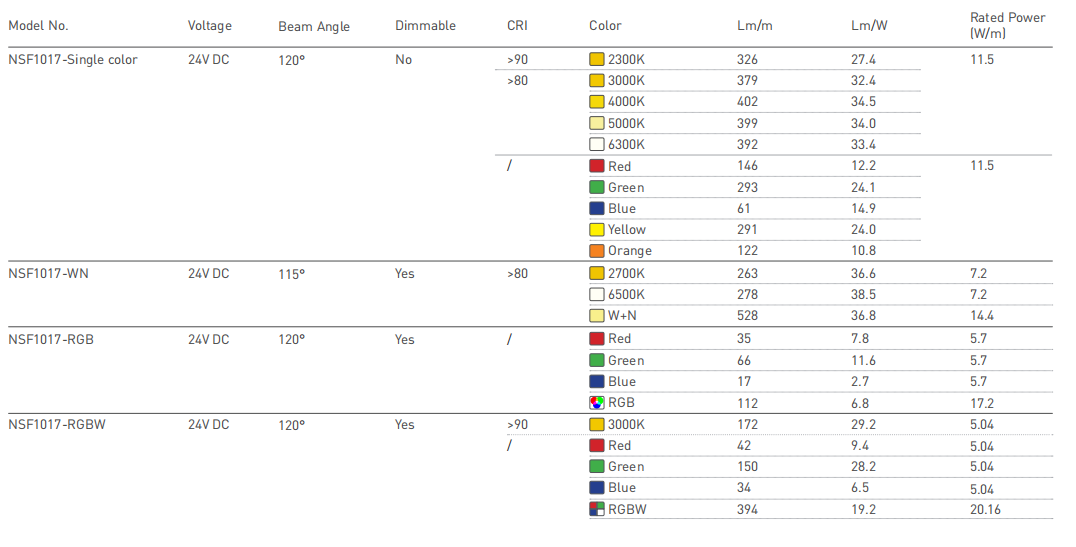Click Red swatch in NSF1017-RGBW section
Screen dimensions: 1076x547
pyautogui.click(x=596, y=445)
